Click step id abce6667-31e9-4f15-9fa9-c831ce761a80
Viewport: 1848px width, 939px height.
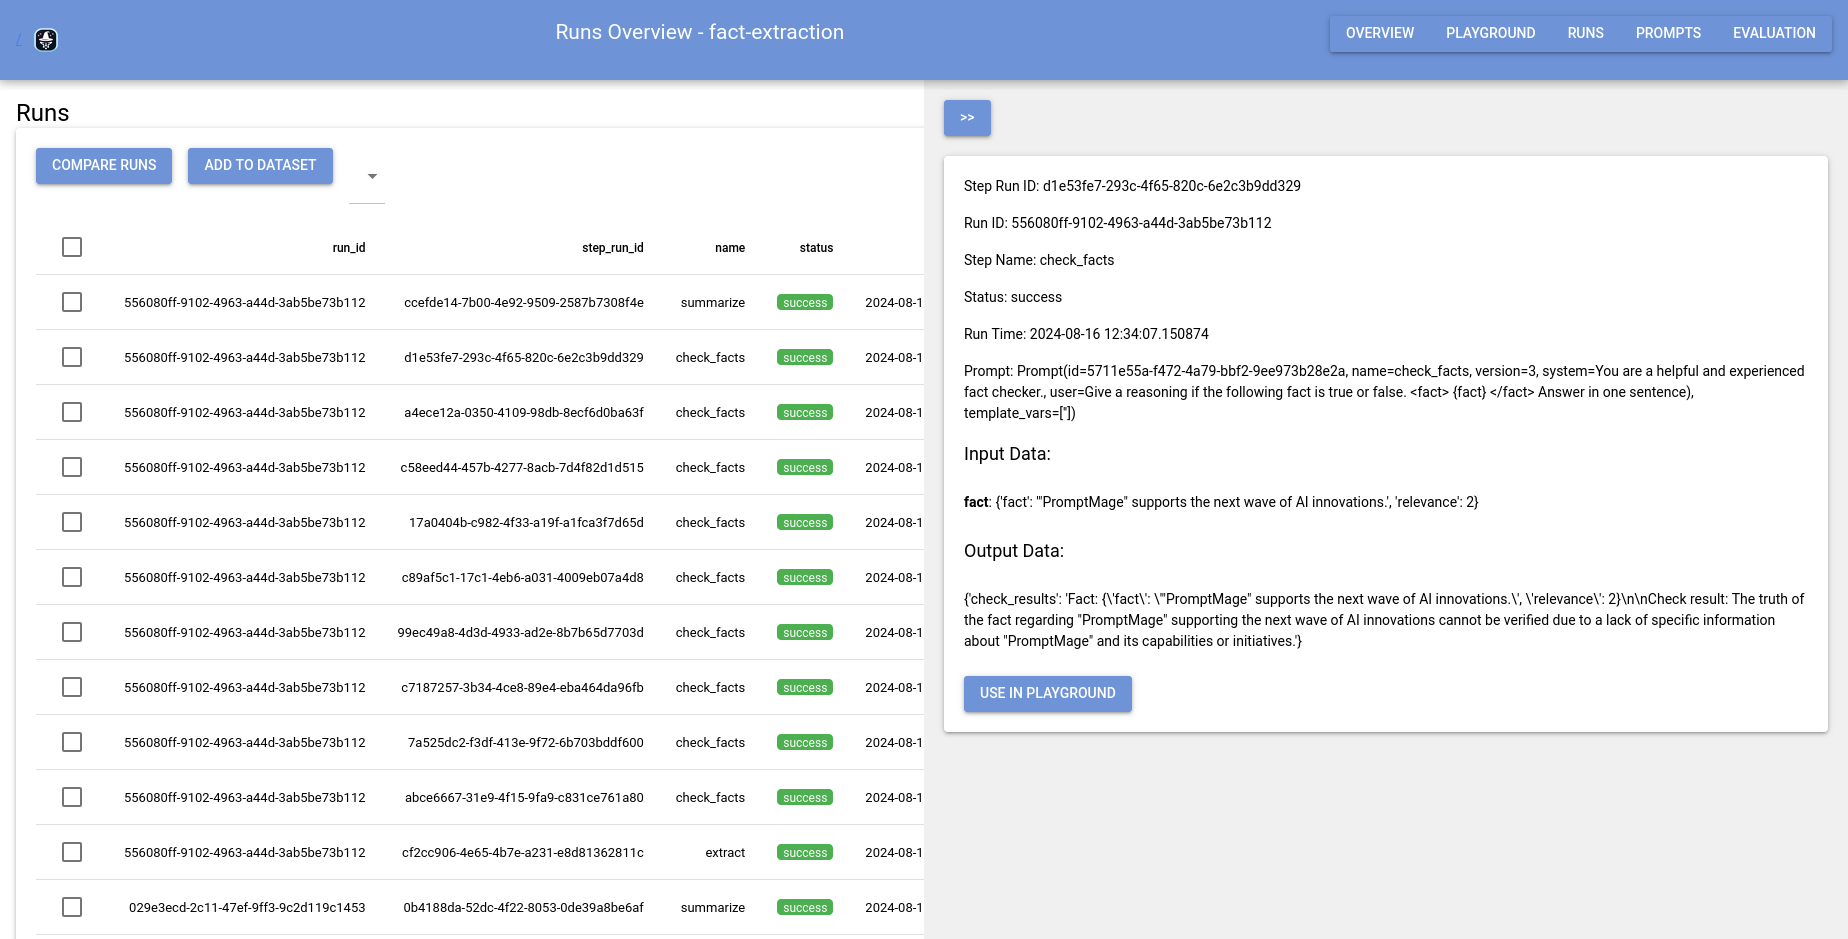point(524,798)
